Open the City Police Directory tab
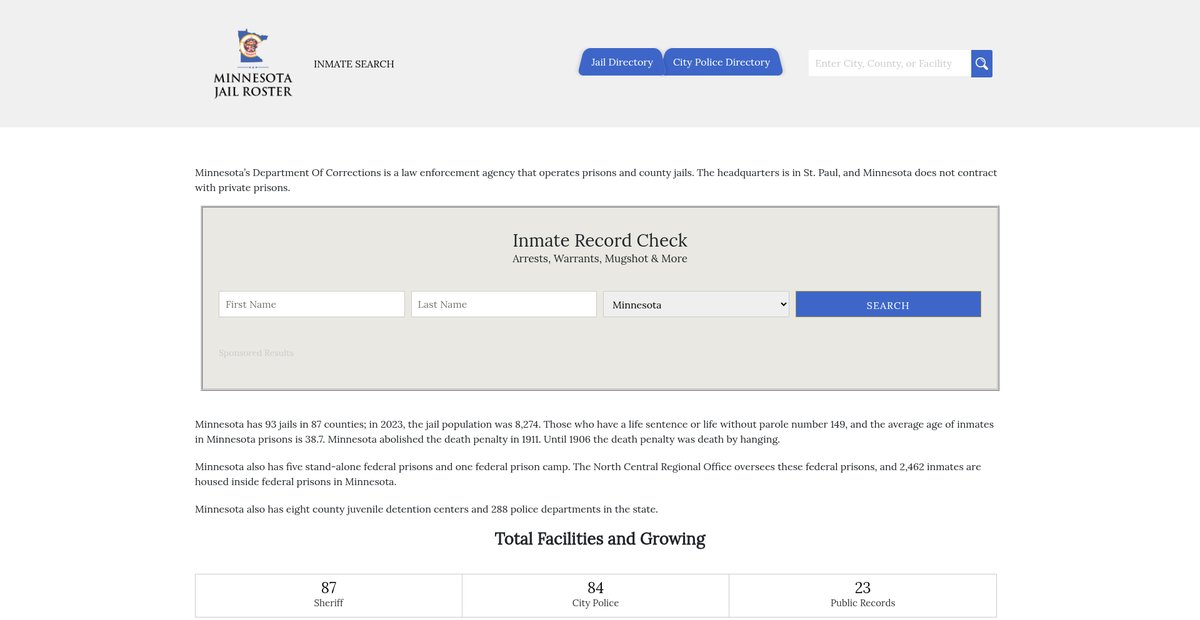Viewport: 1200px width, 620px height. pyautogui.click(x=721, y=62)
